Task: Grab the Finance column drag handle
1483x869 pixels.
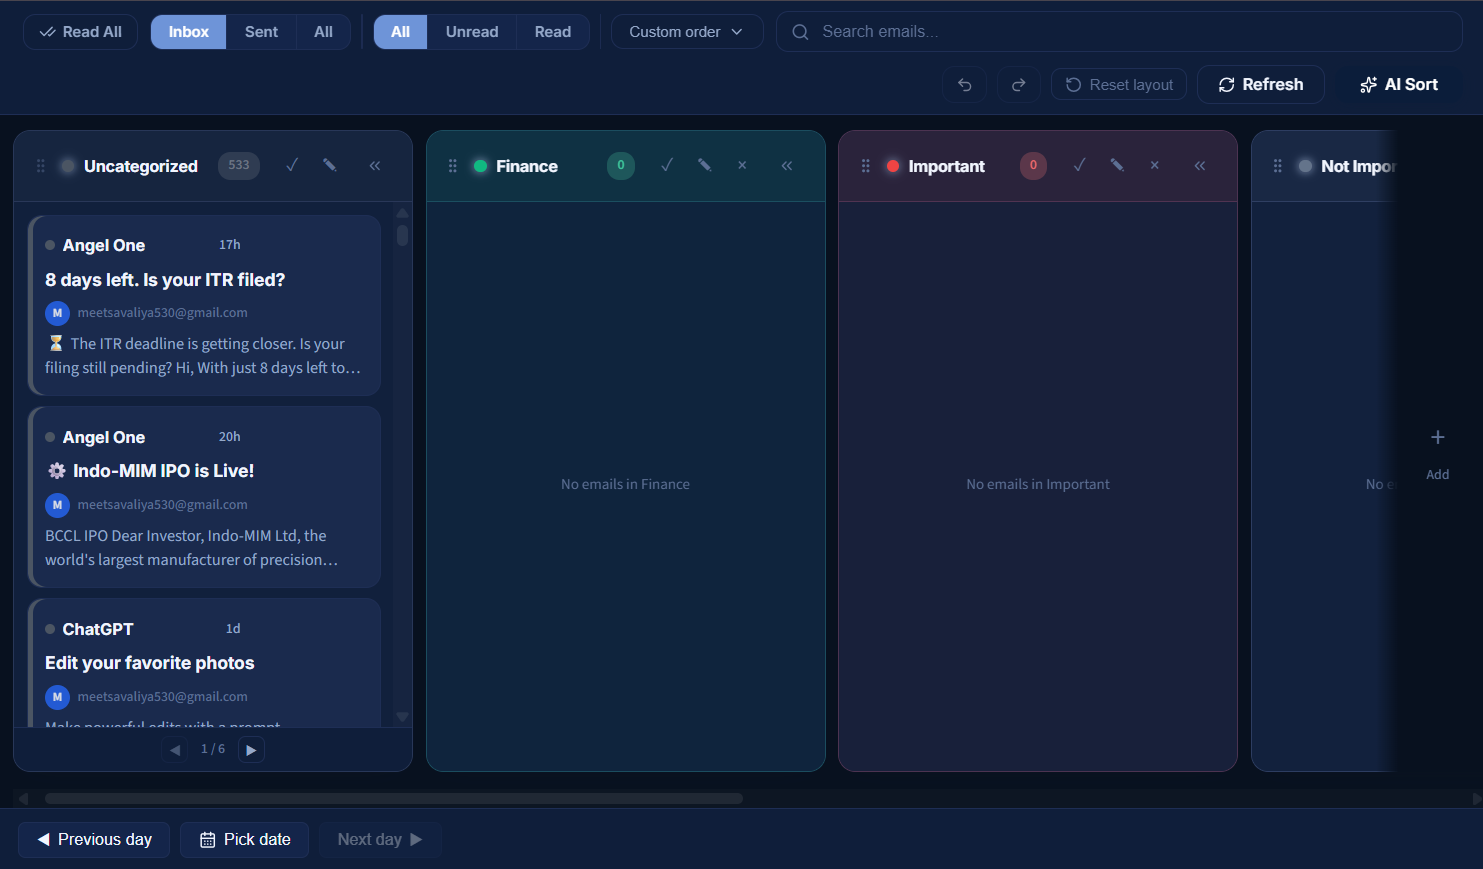Action: coord(453,166)
